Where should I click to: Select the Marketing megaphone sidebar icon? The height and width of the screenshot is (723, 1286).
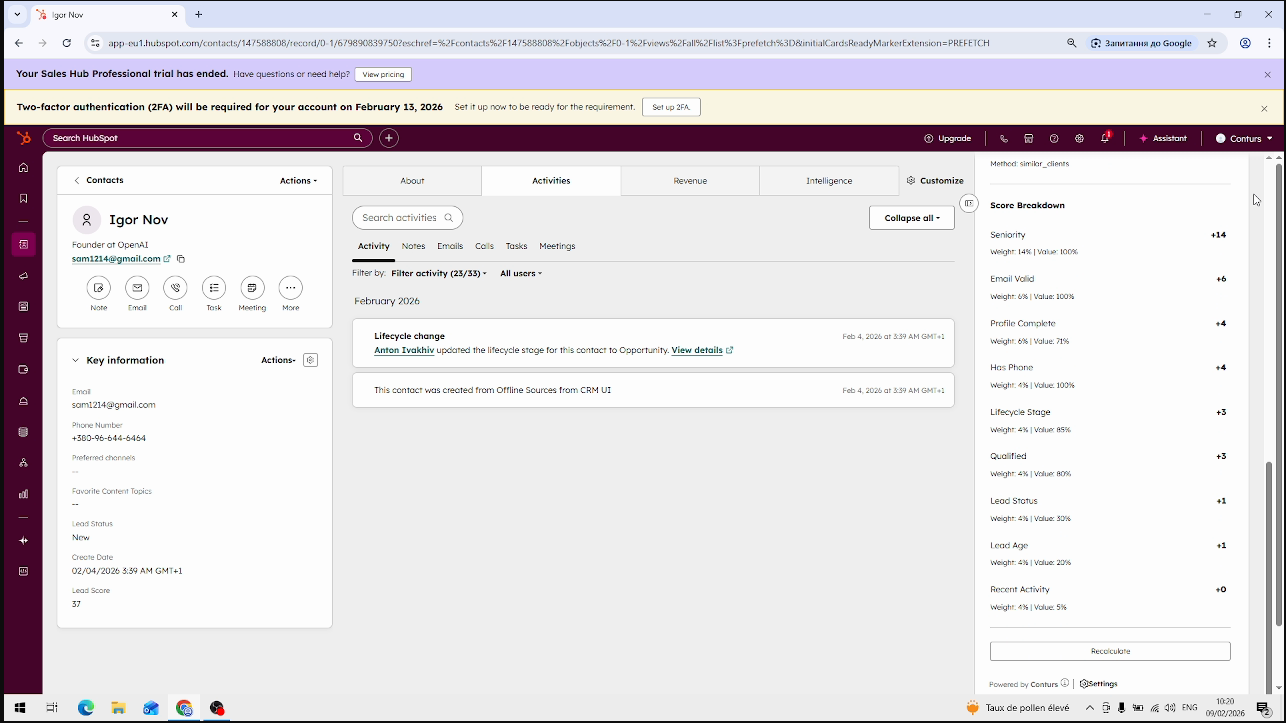[23, 275]
